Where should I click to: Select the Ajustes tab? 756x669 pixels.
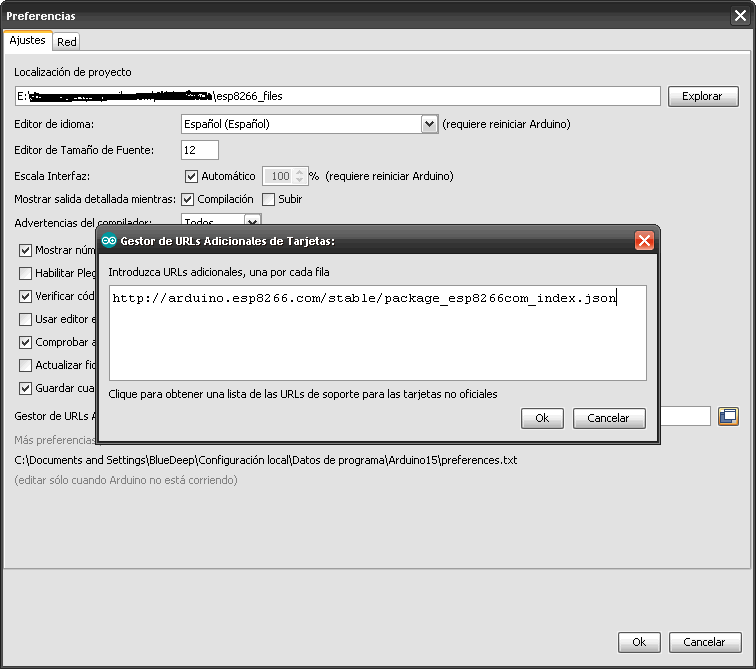(28, 41)
